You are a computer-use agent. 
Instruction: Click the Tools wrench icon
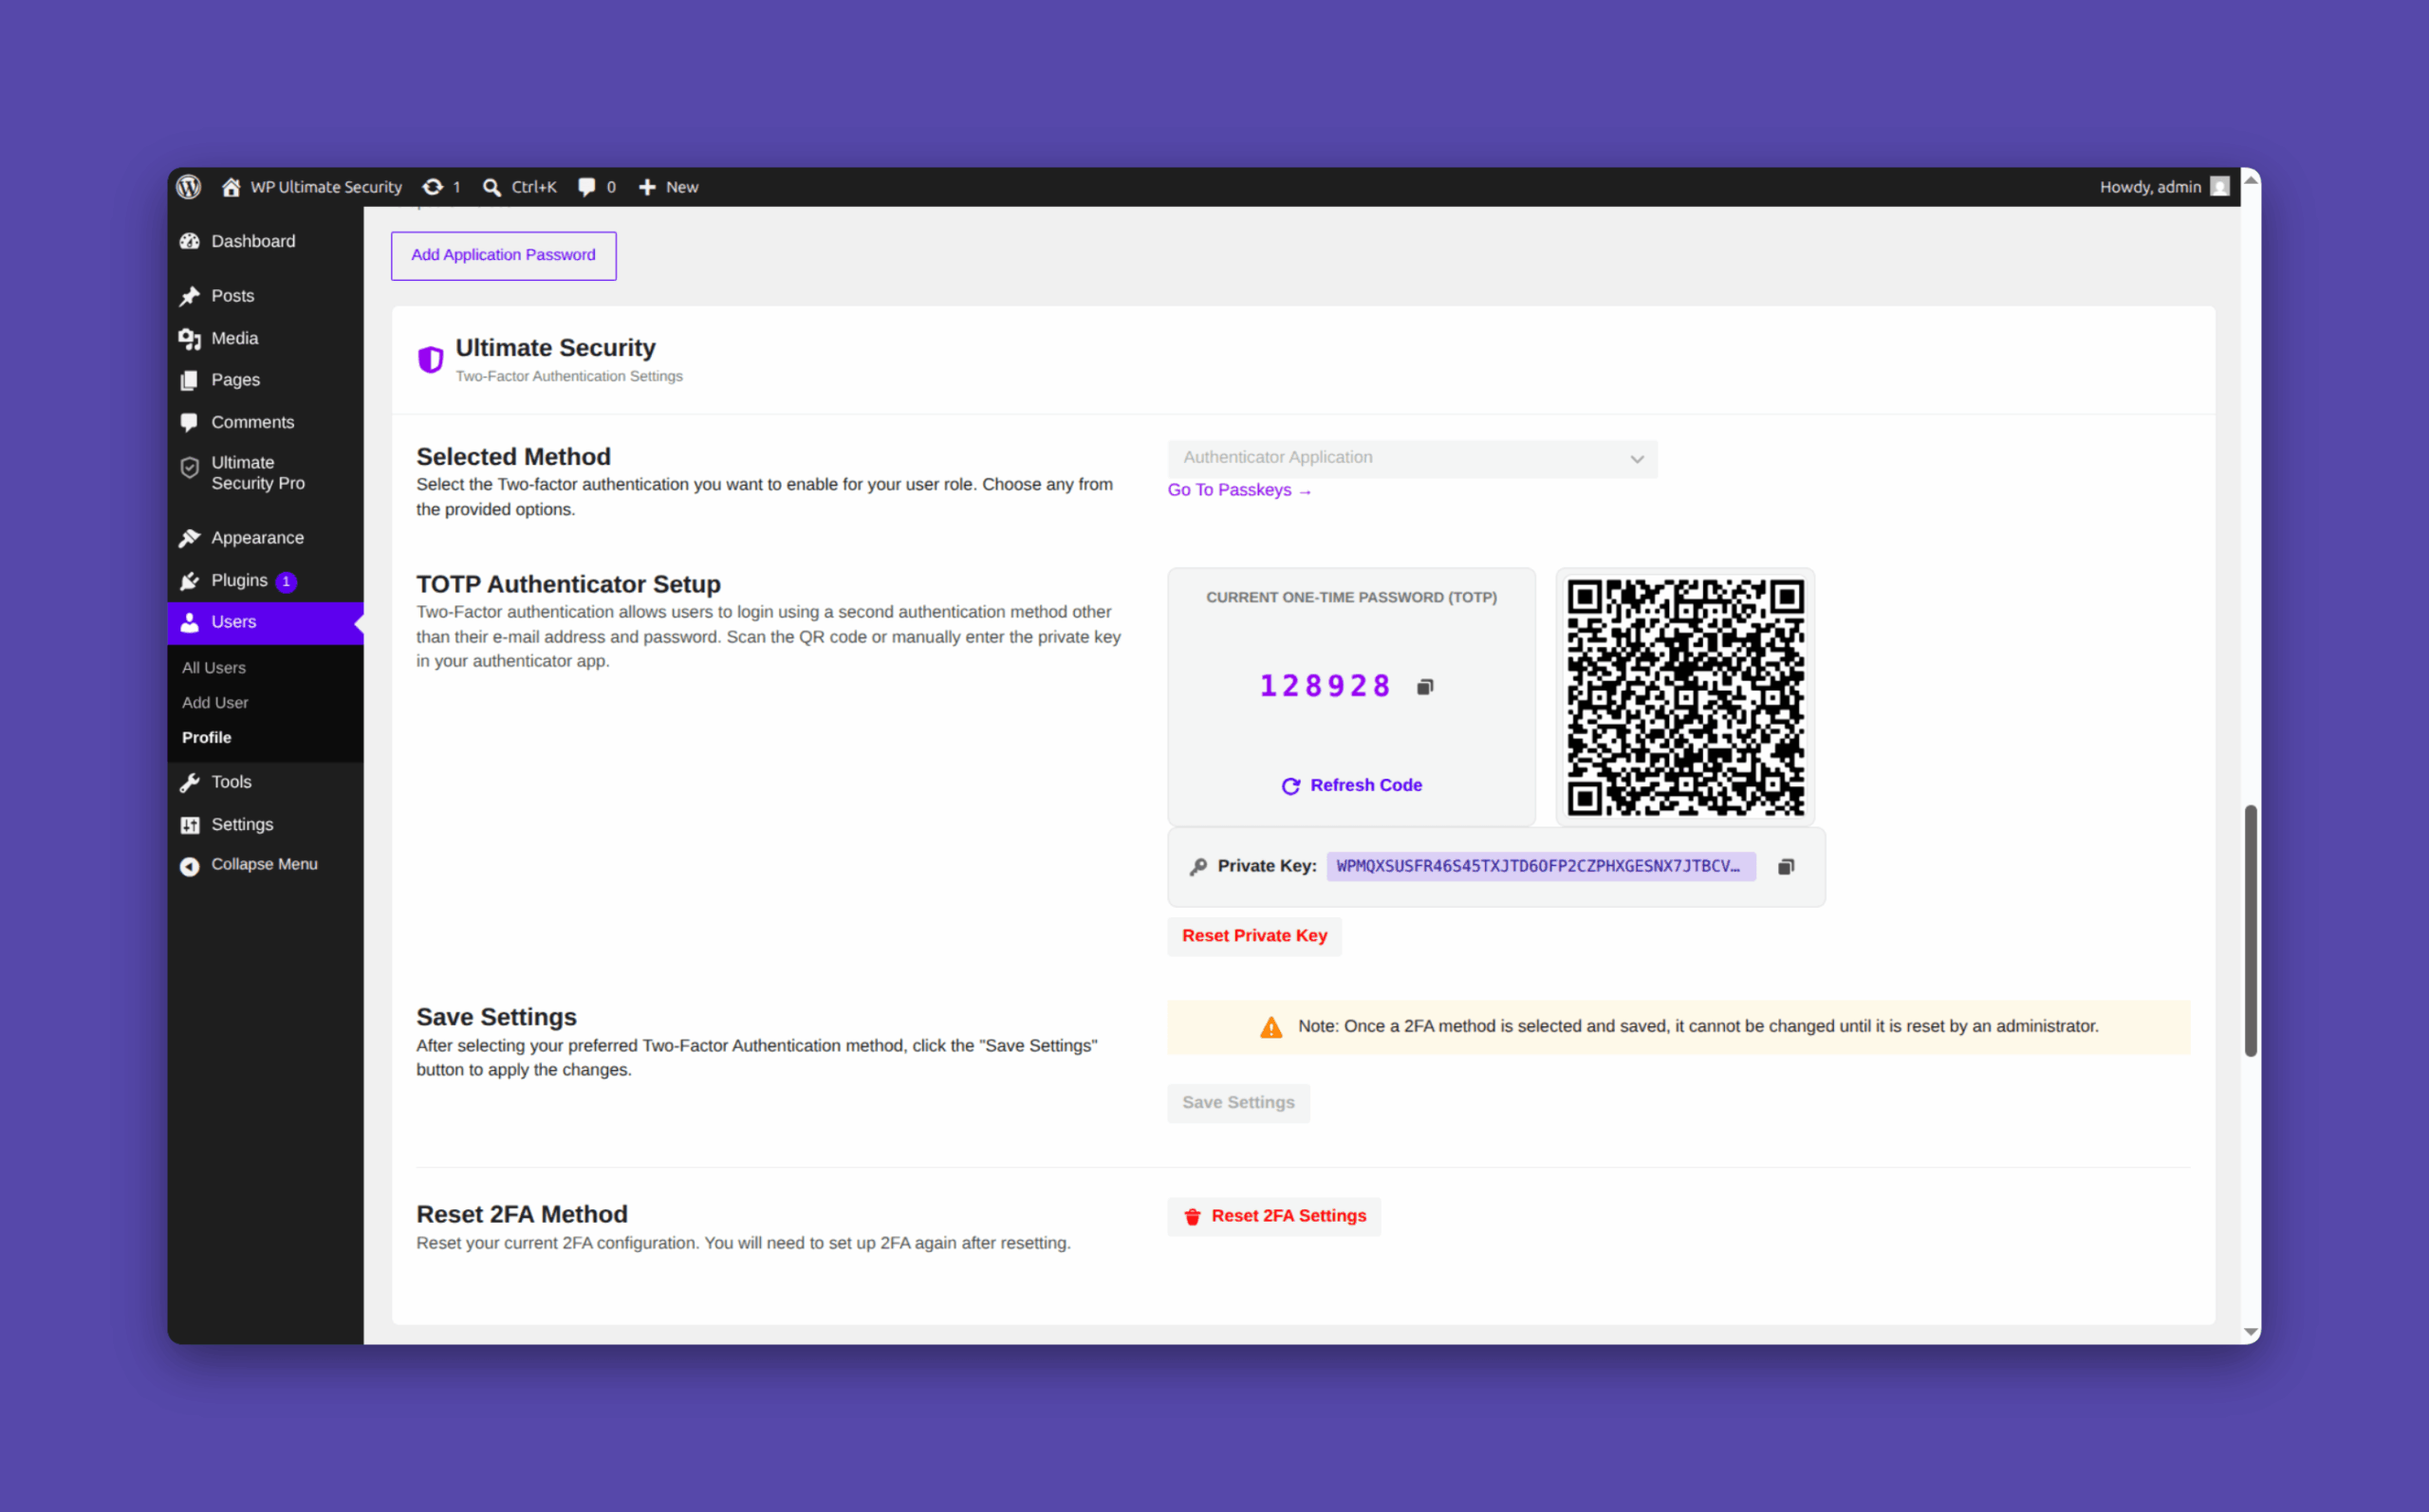[x=190, y=783]
